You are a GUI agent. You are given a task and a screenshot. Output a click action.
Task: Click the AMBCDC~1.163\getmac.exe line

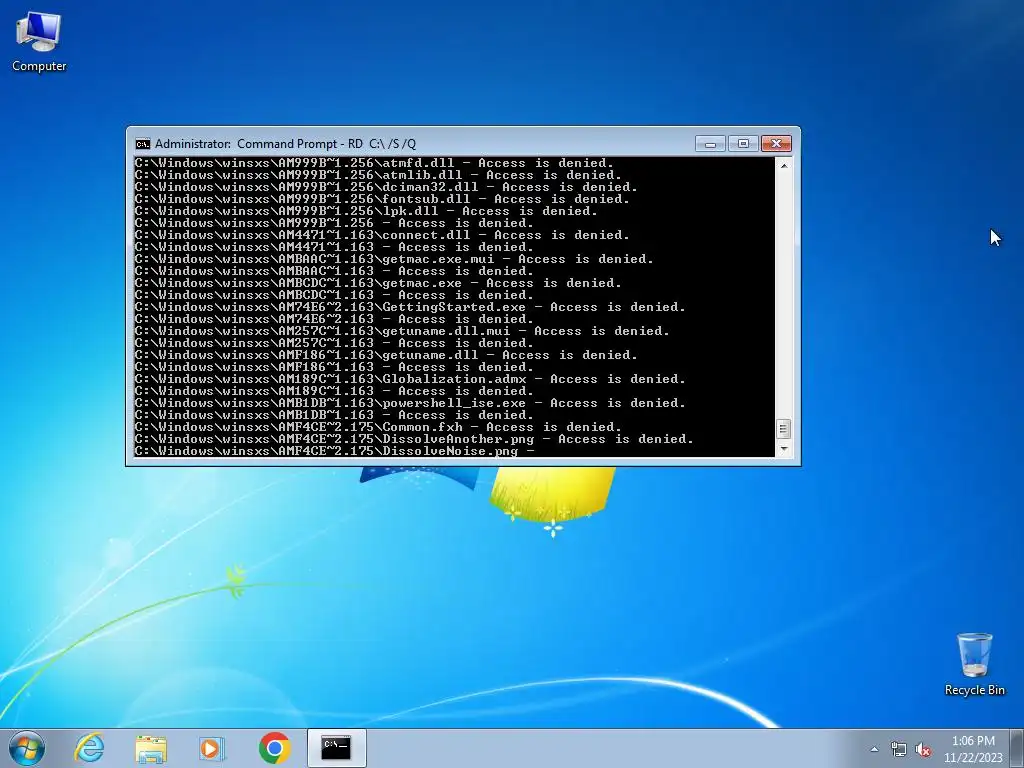[378, 283]
